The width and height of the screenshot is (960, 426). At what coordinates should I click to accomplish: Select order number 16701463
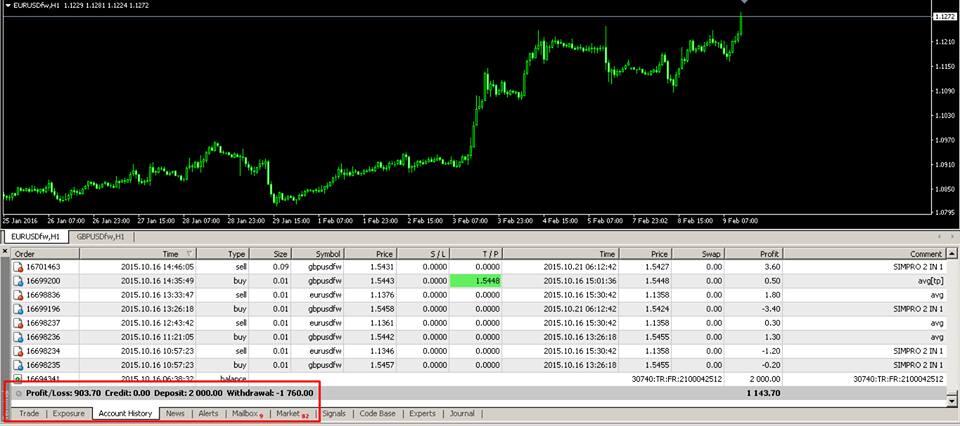click(x=43, y=267)
